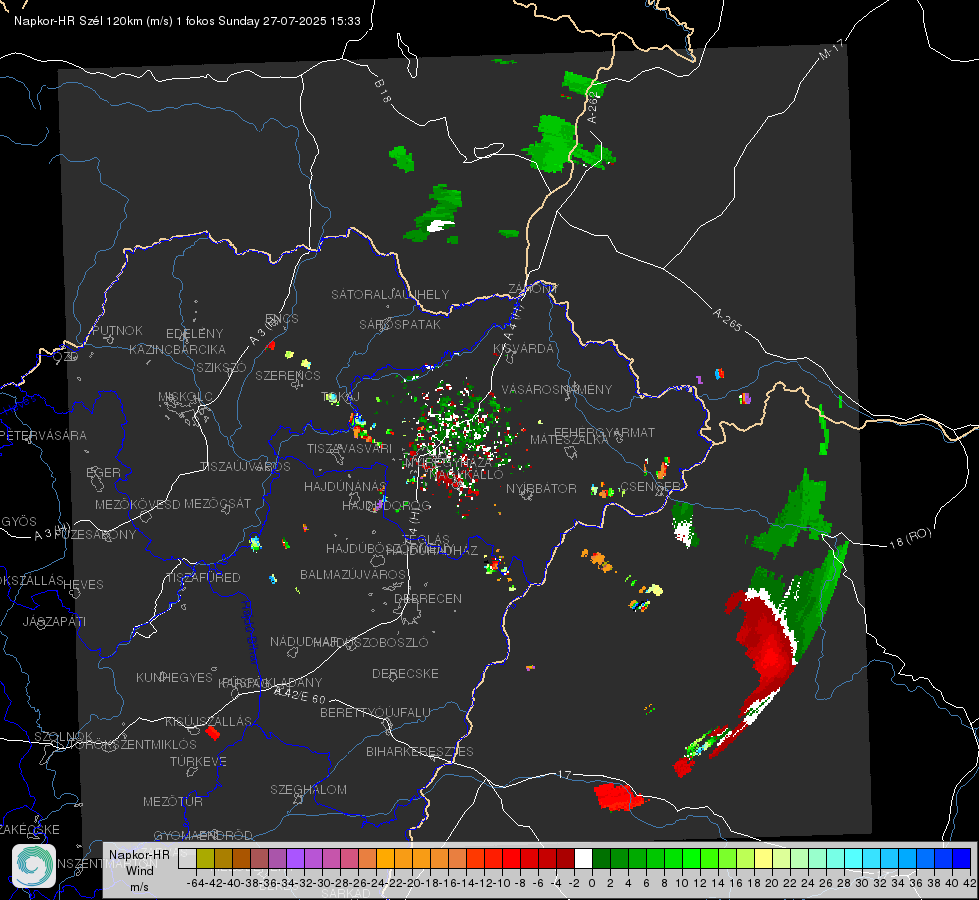Click the HEVES town label
The height and width of the screenshot is (900, 979).
click(84, 585)
